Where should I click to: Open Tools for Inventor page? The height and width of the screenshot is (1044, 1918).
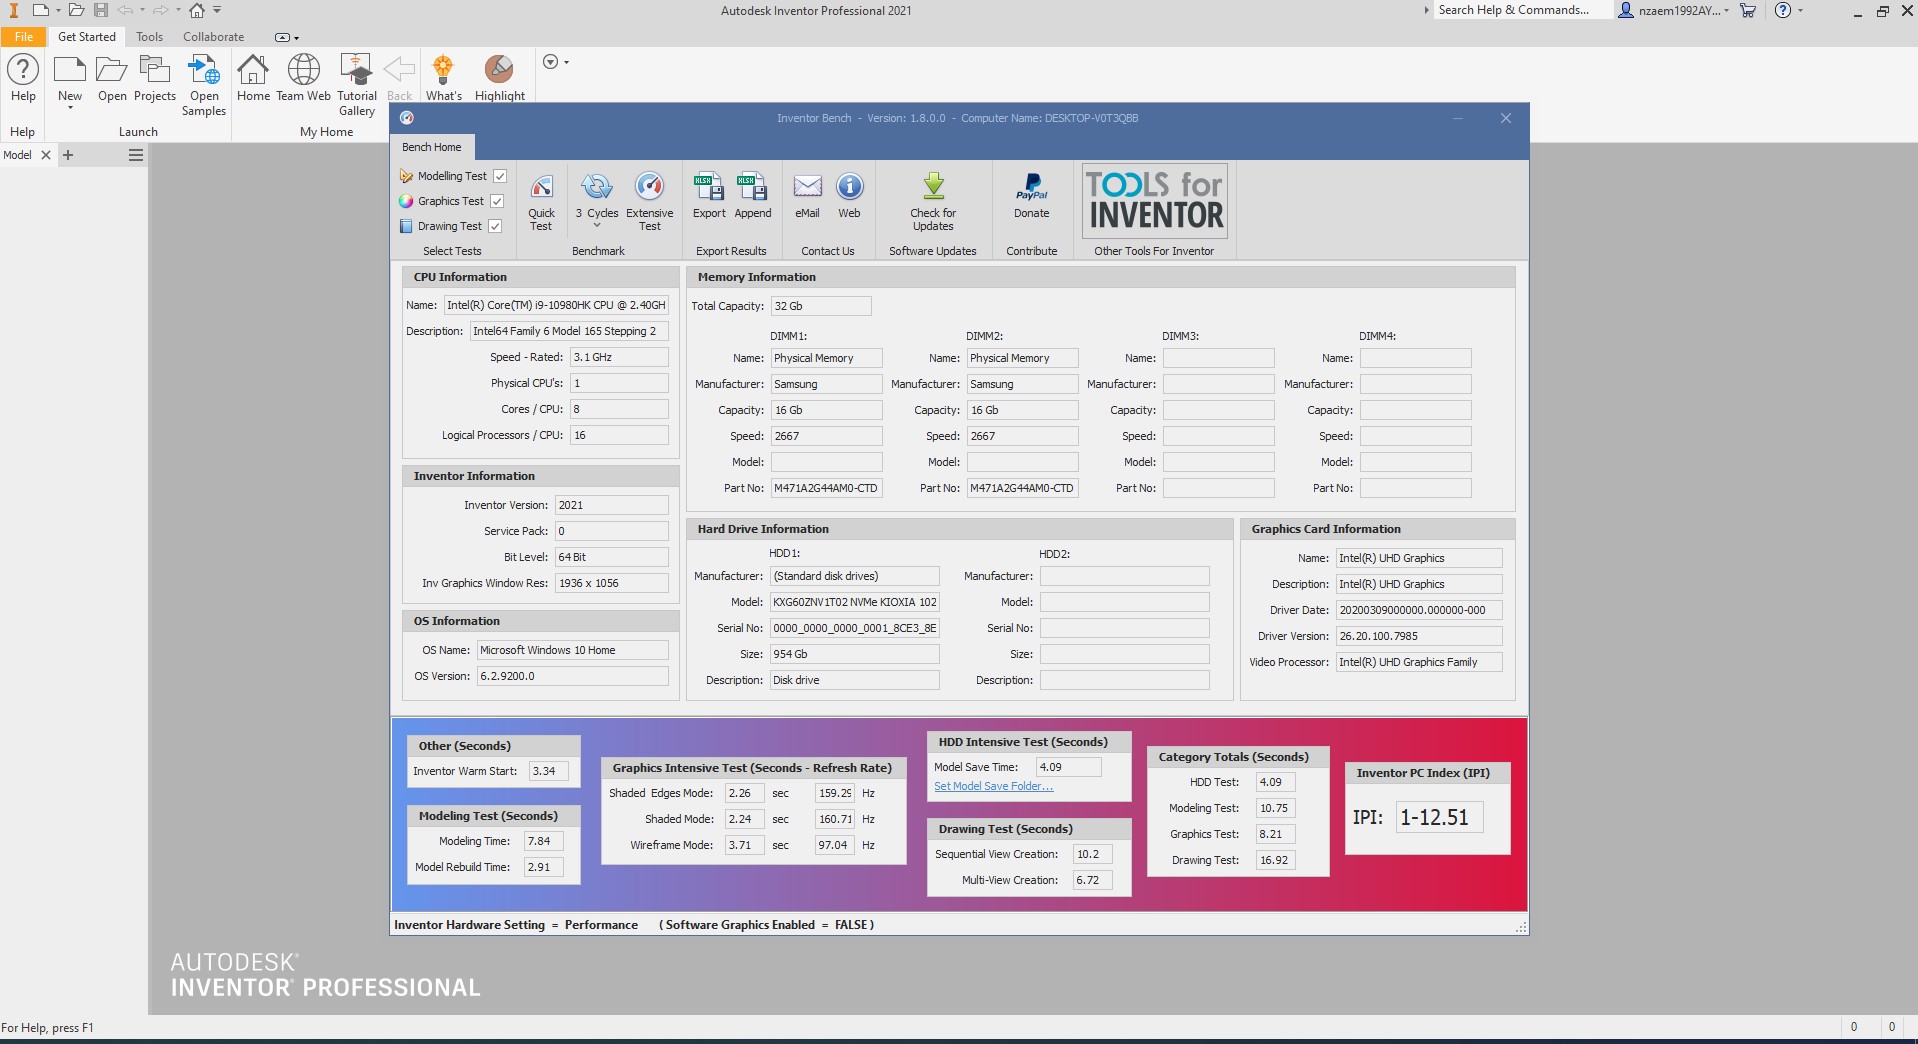click(x=1152, y=200)
